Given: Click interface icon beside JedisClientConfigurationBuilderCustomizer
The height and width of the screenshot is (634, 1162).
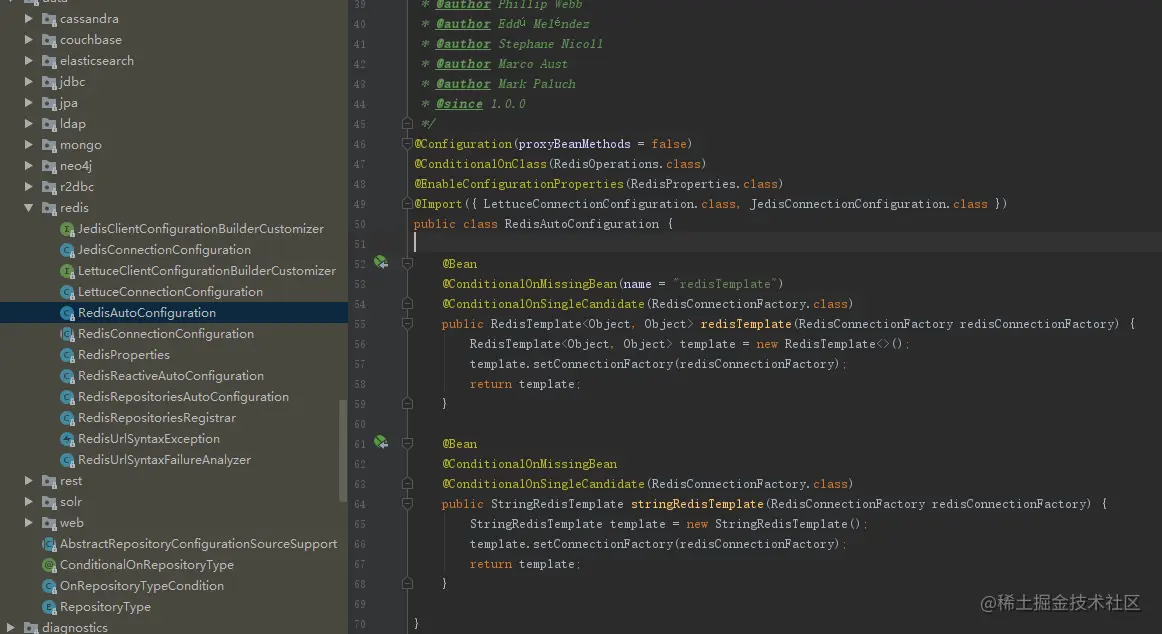Looking at the screenshot, I should pos(67,229).
